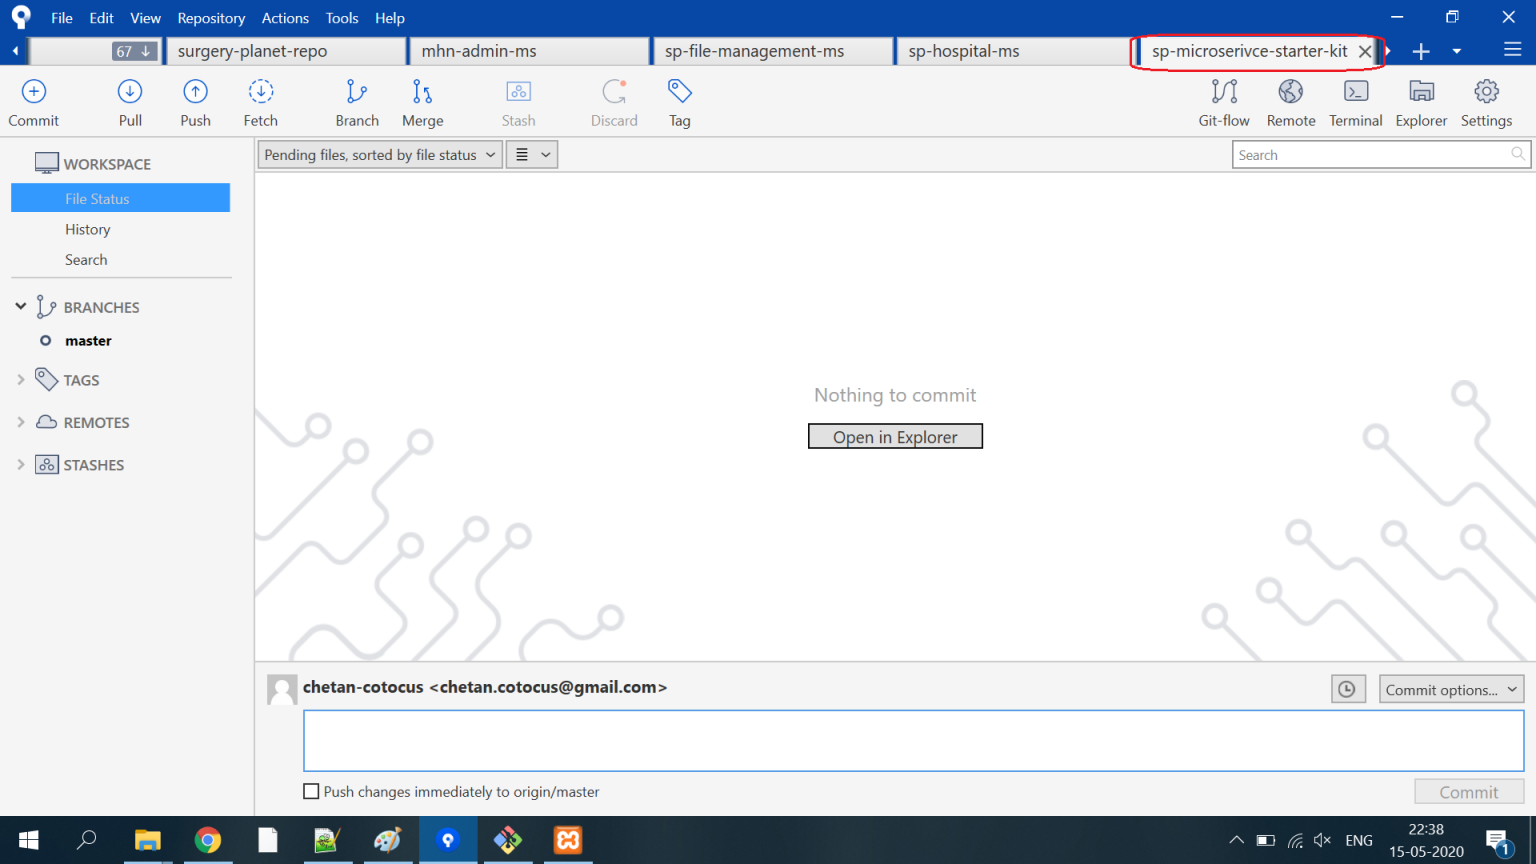Click the tab showing 67 behind

coord(95,51)
